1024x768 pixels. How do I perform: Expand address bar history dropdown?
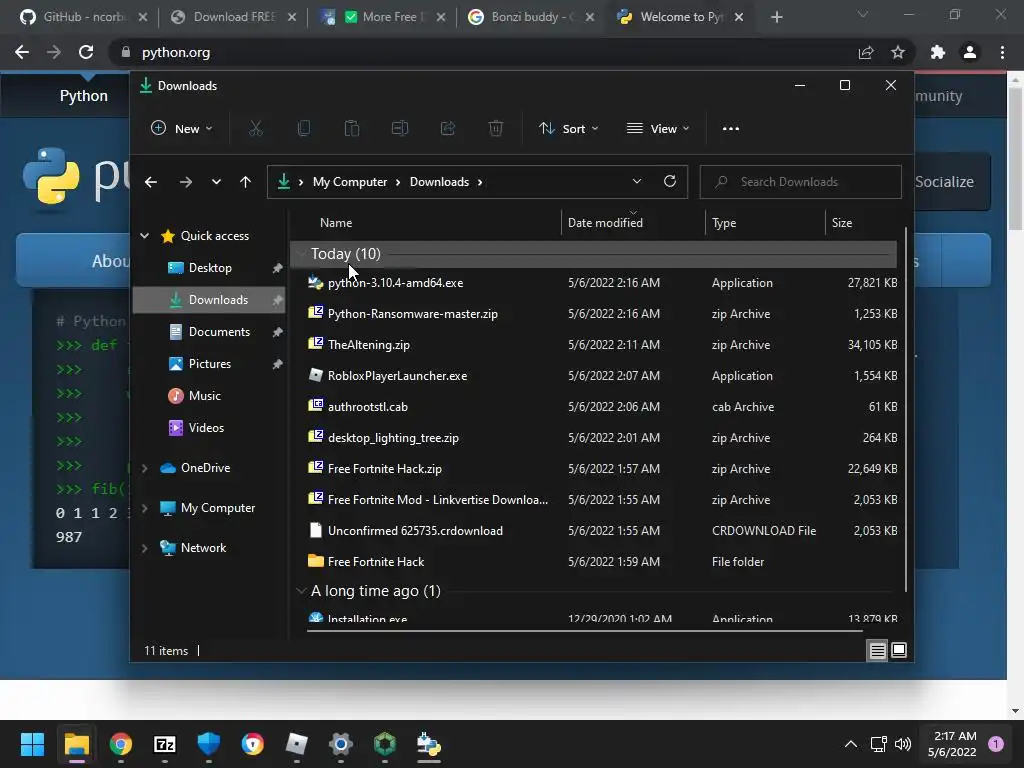(x=637, y=182)
